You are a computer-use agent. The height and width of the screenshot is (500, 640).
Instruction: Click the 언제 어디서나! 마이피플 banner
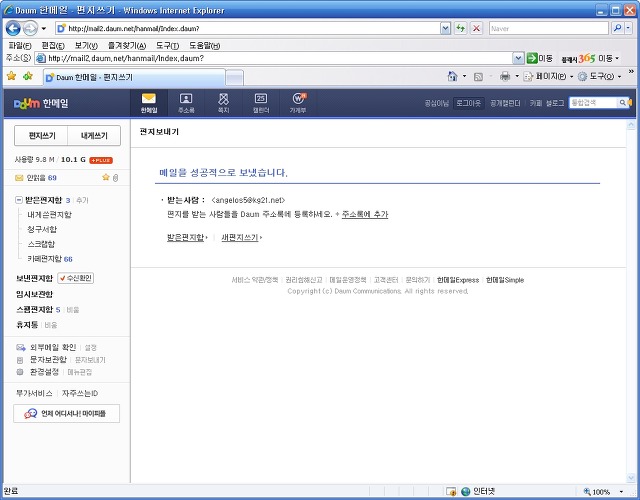67,413
